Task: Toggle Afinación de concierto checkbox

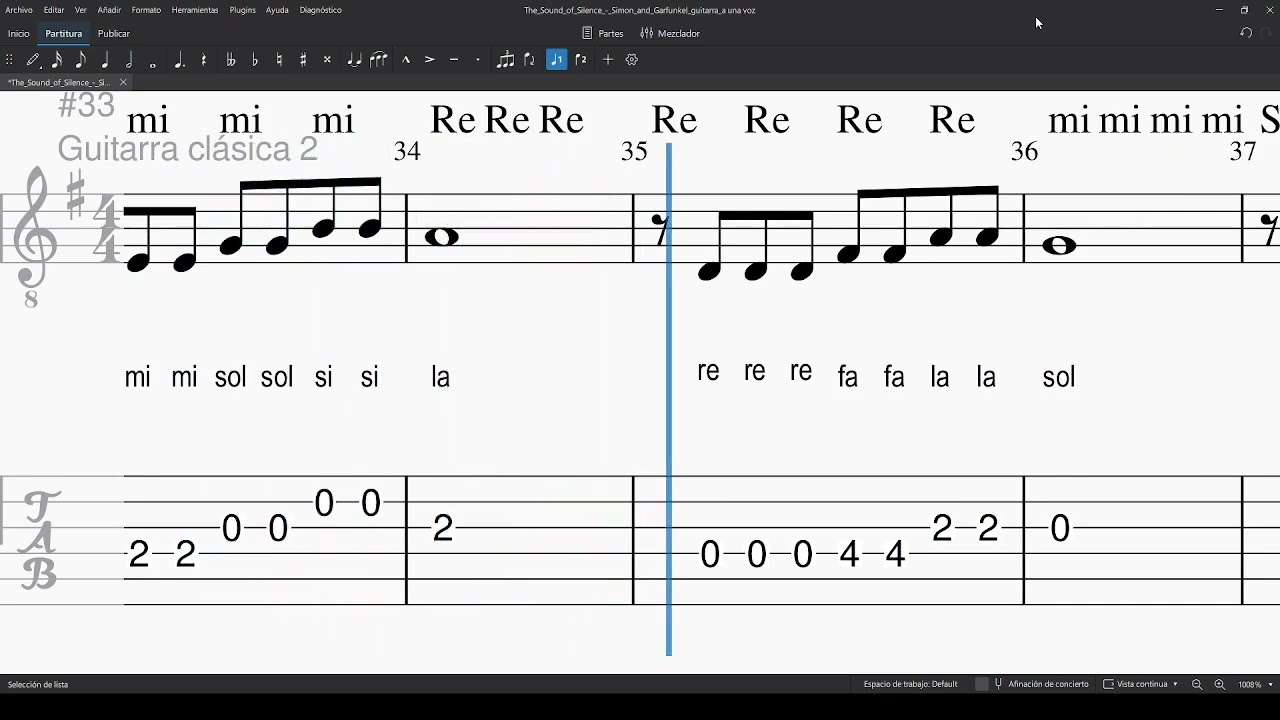Action: click(x=982, y=684)
